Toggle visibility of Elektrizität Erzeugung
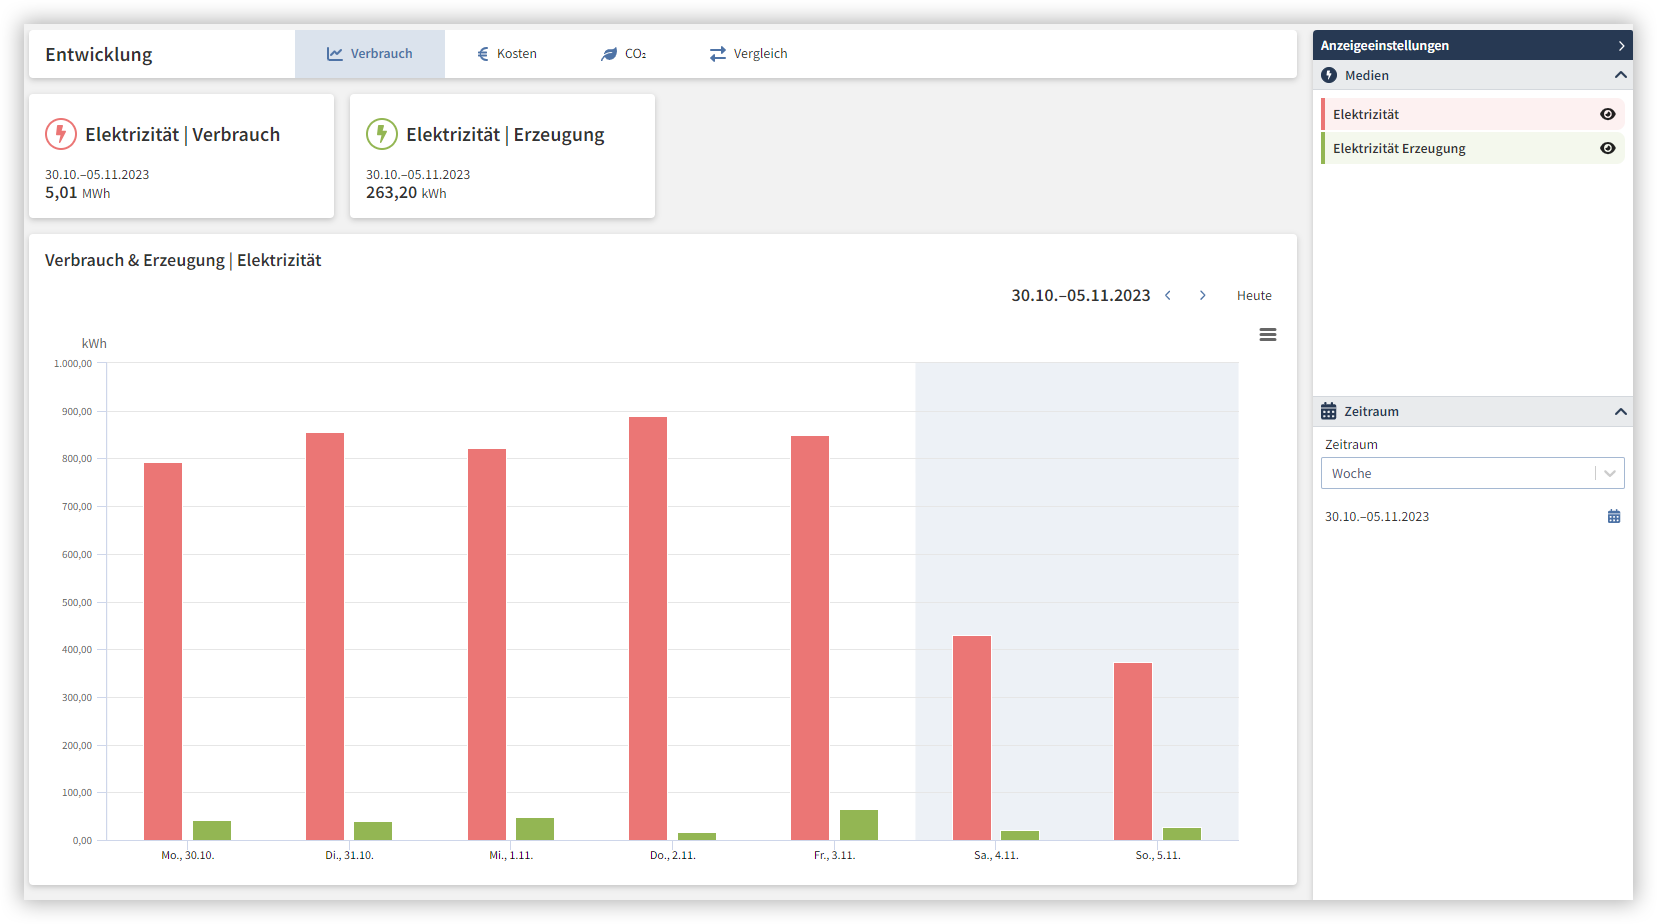The width and height of the screenshot is (1657, 924). point(1607,149)
